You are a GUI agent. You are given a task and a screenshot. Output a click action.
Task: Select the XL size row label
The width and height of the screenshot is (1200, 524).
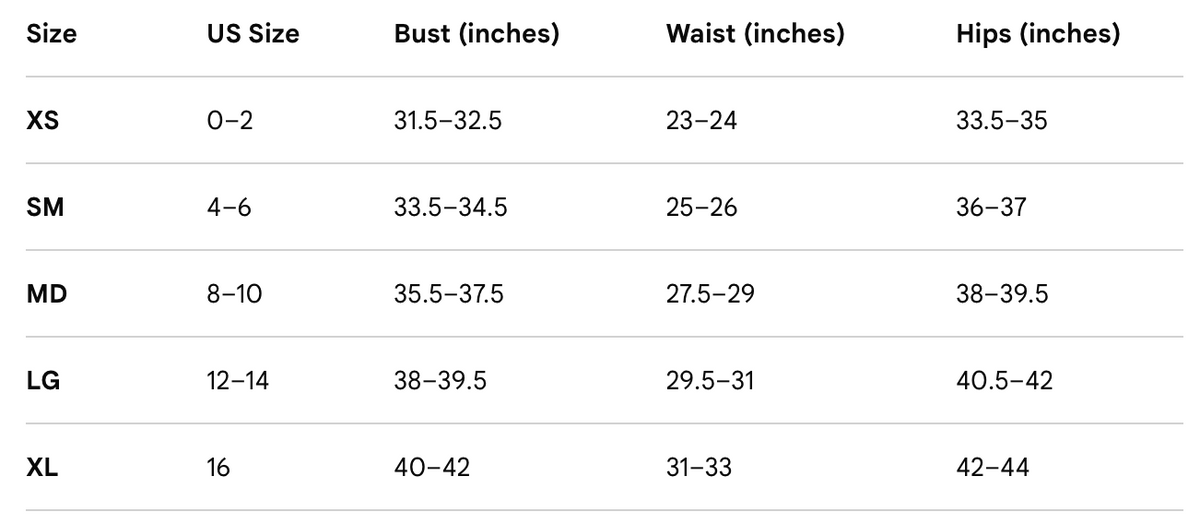tap(42, 467)
